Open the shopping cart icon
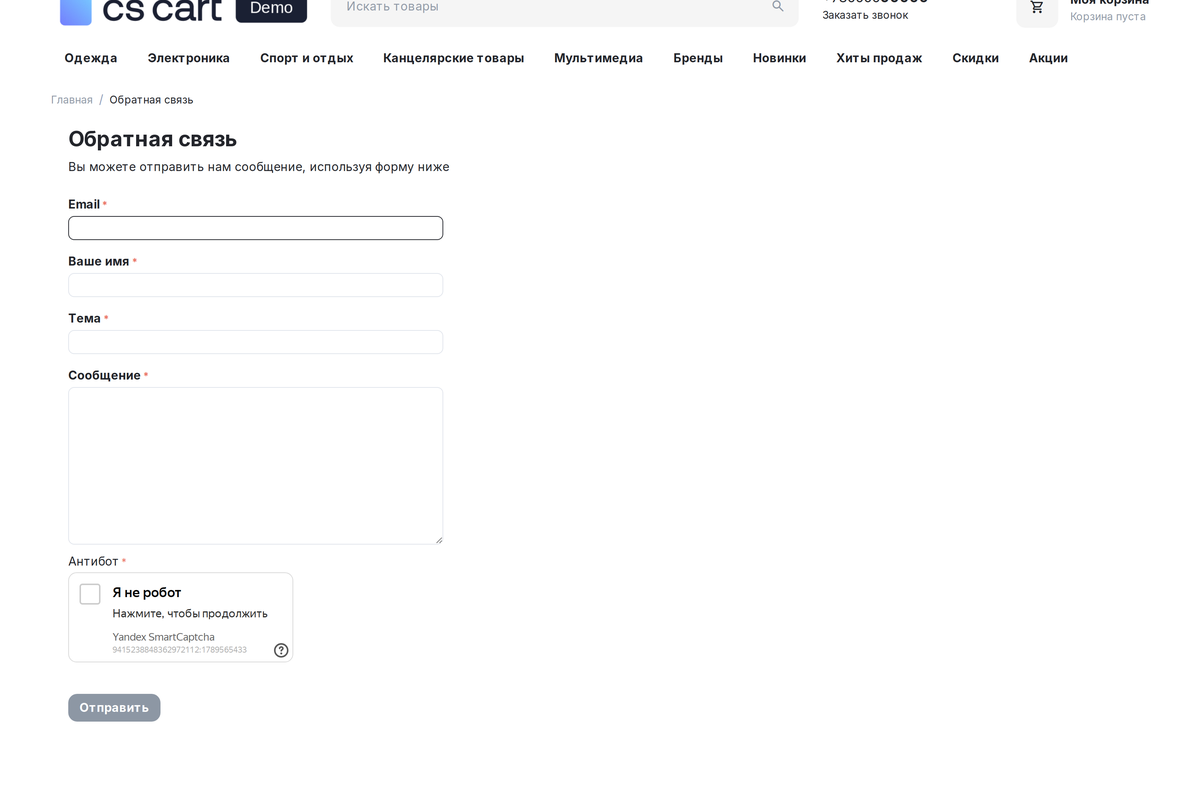The width and height of the screenshot is (1200, 800). click(1037, 7)
